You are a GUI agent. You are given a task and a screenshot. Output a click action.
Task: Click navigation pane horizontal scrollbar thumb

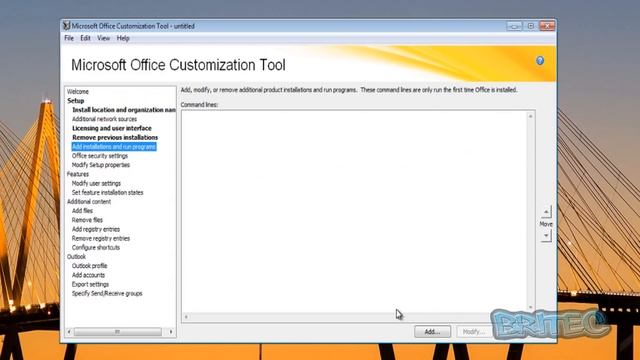click(118, 332)
